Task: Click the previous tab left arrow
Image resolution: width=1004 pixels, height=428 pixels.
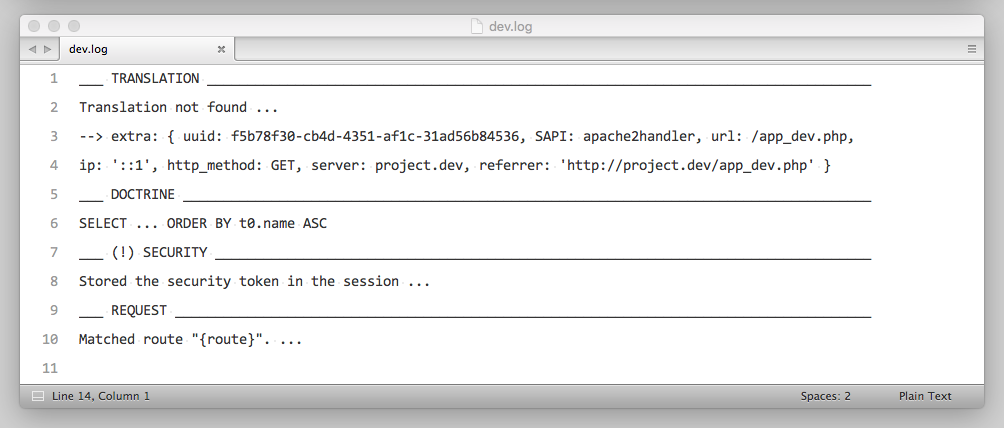Action: (x=32, y=48)
